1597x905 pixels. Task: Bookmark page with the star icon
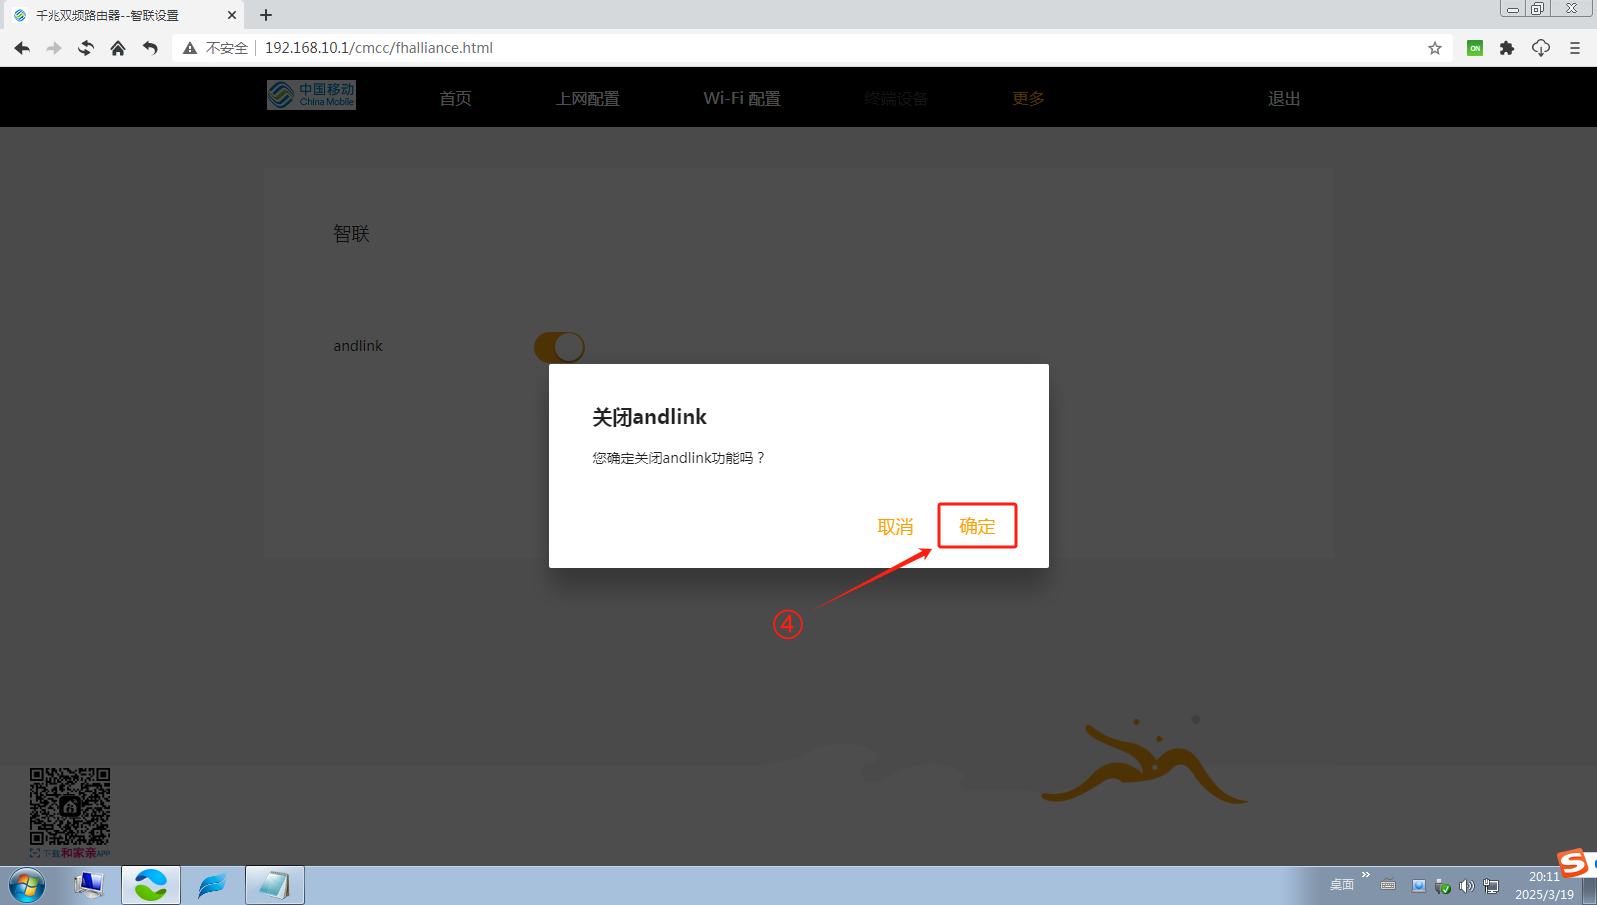(x=1435, y=48)
